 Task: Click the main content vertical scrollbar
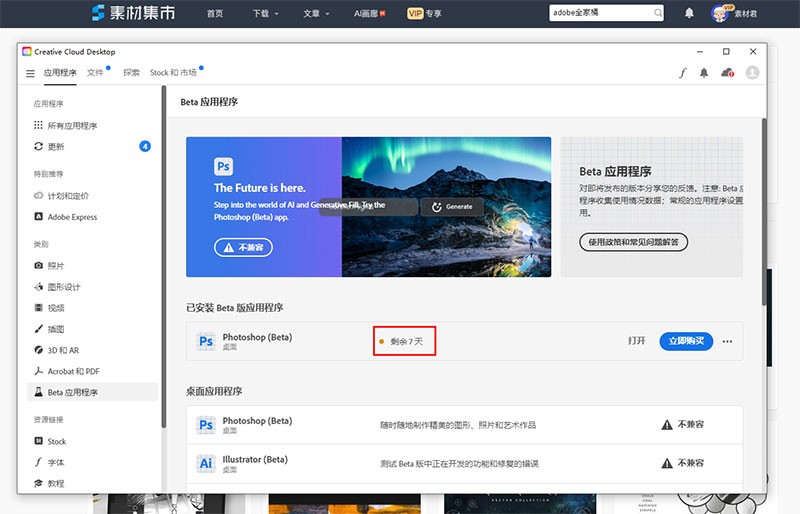click(764, 212)
